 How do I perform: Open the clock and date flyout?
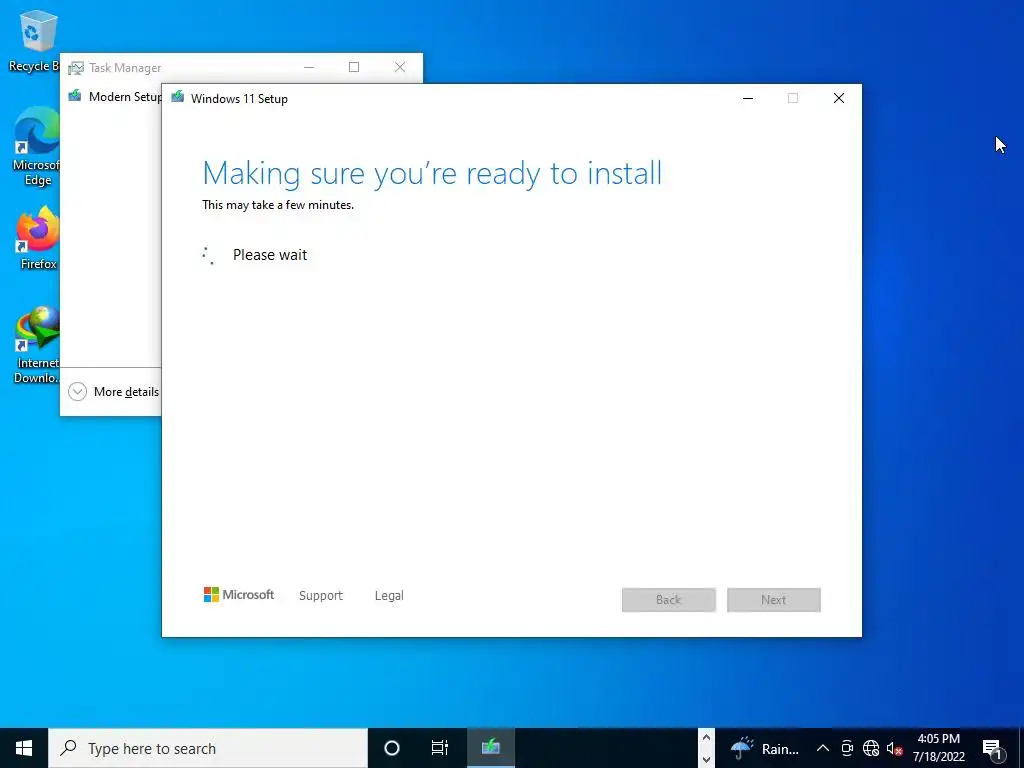coord(938,748)
